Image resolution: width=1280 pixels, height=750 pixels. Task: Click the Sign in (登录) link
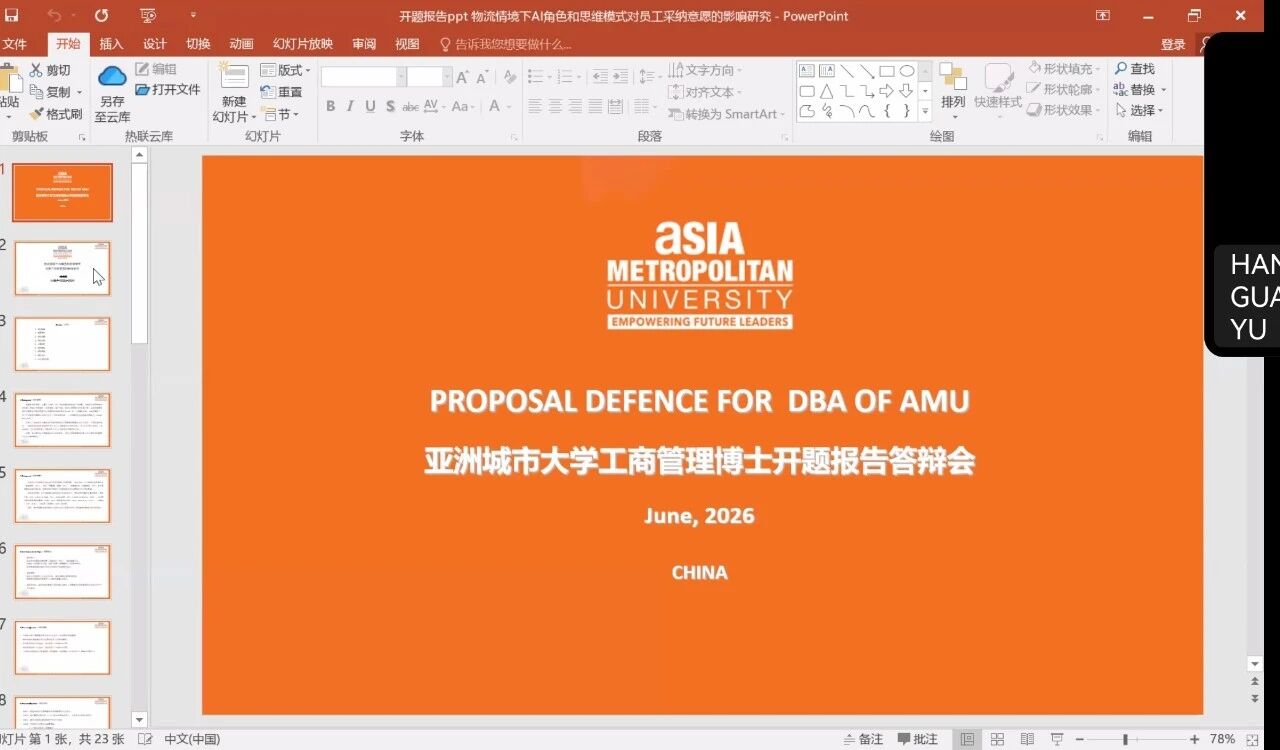[x=1173, y=44]
